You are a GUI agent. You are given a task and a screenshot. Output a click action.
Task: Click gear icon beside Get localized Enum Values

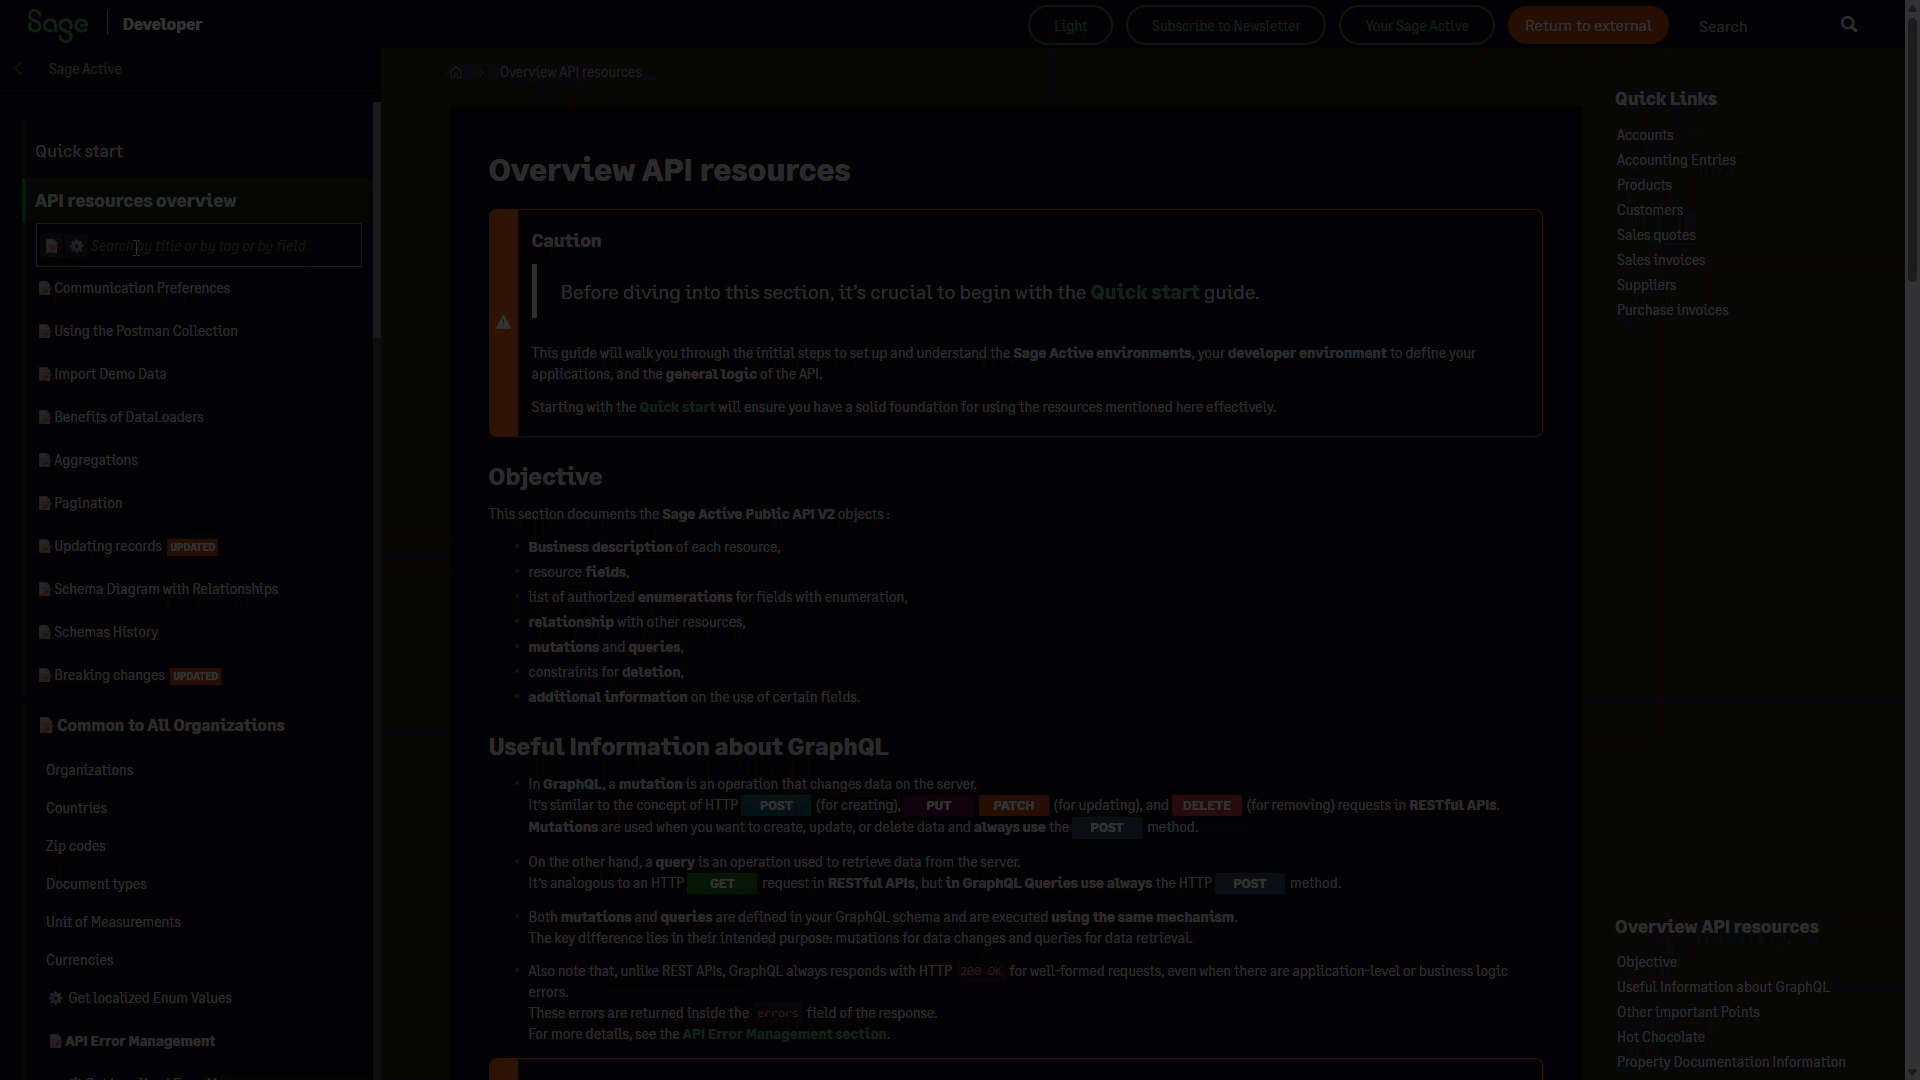point(56,998)
